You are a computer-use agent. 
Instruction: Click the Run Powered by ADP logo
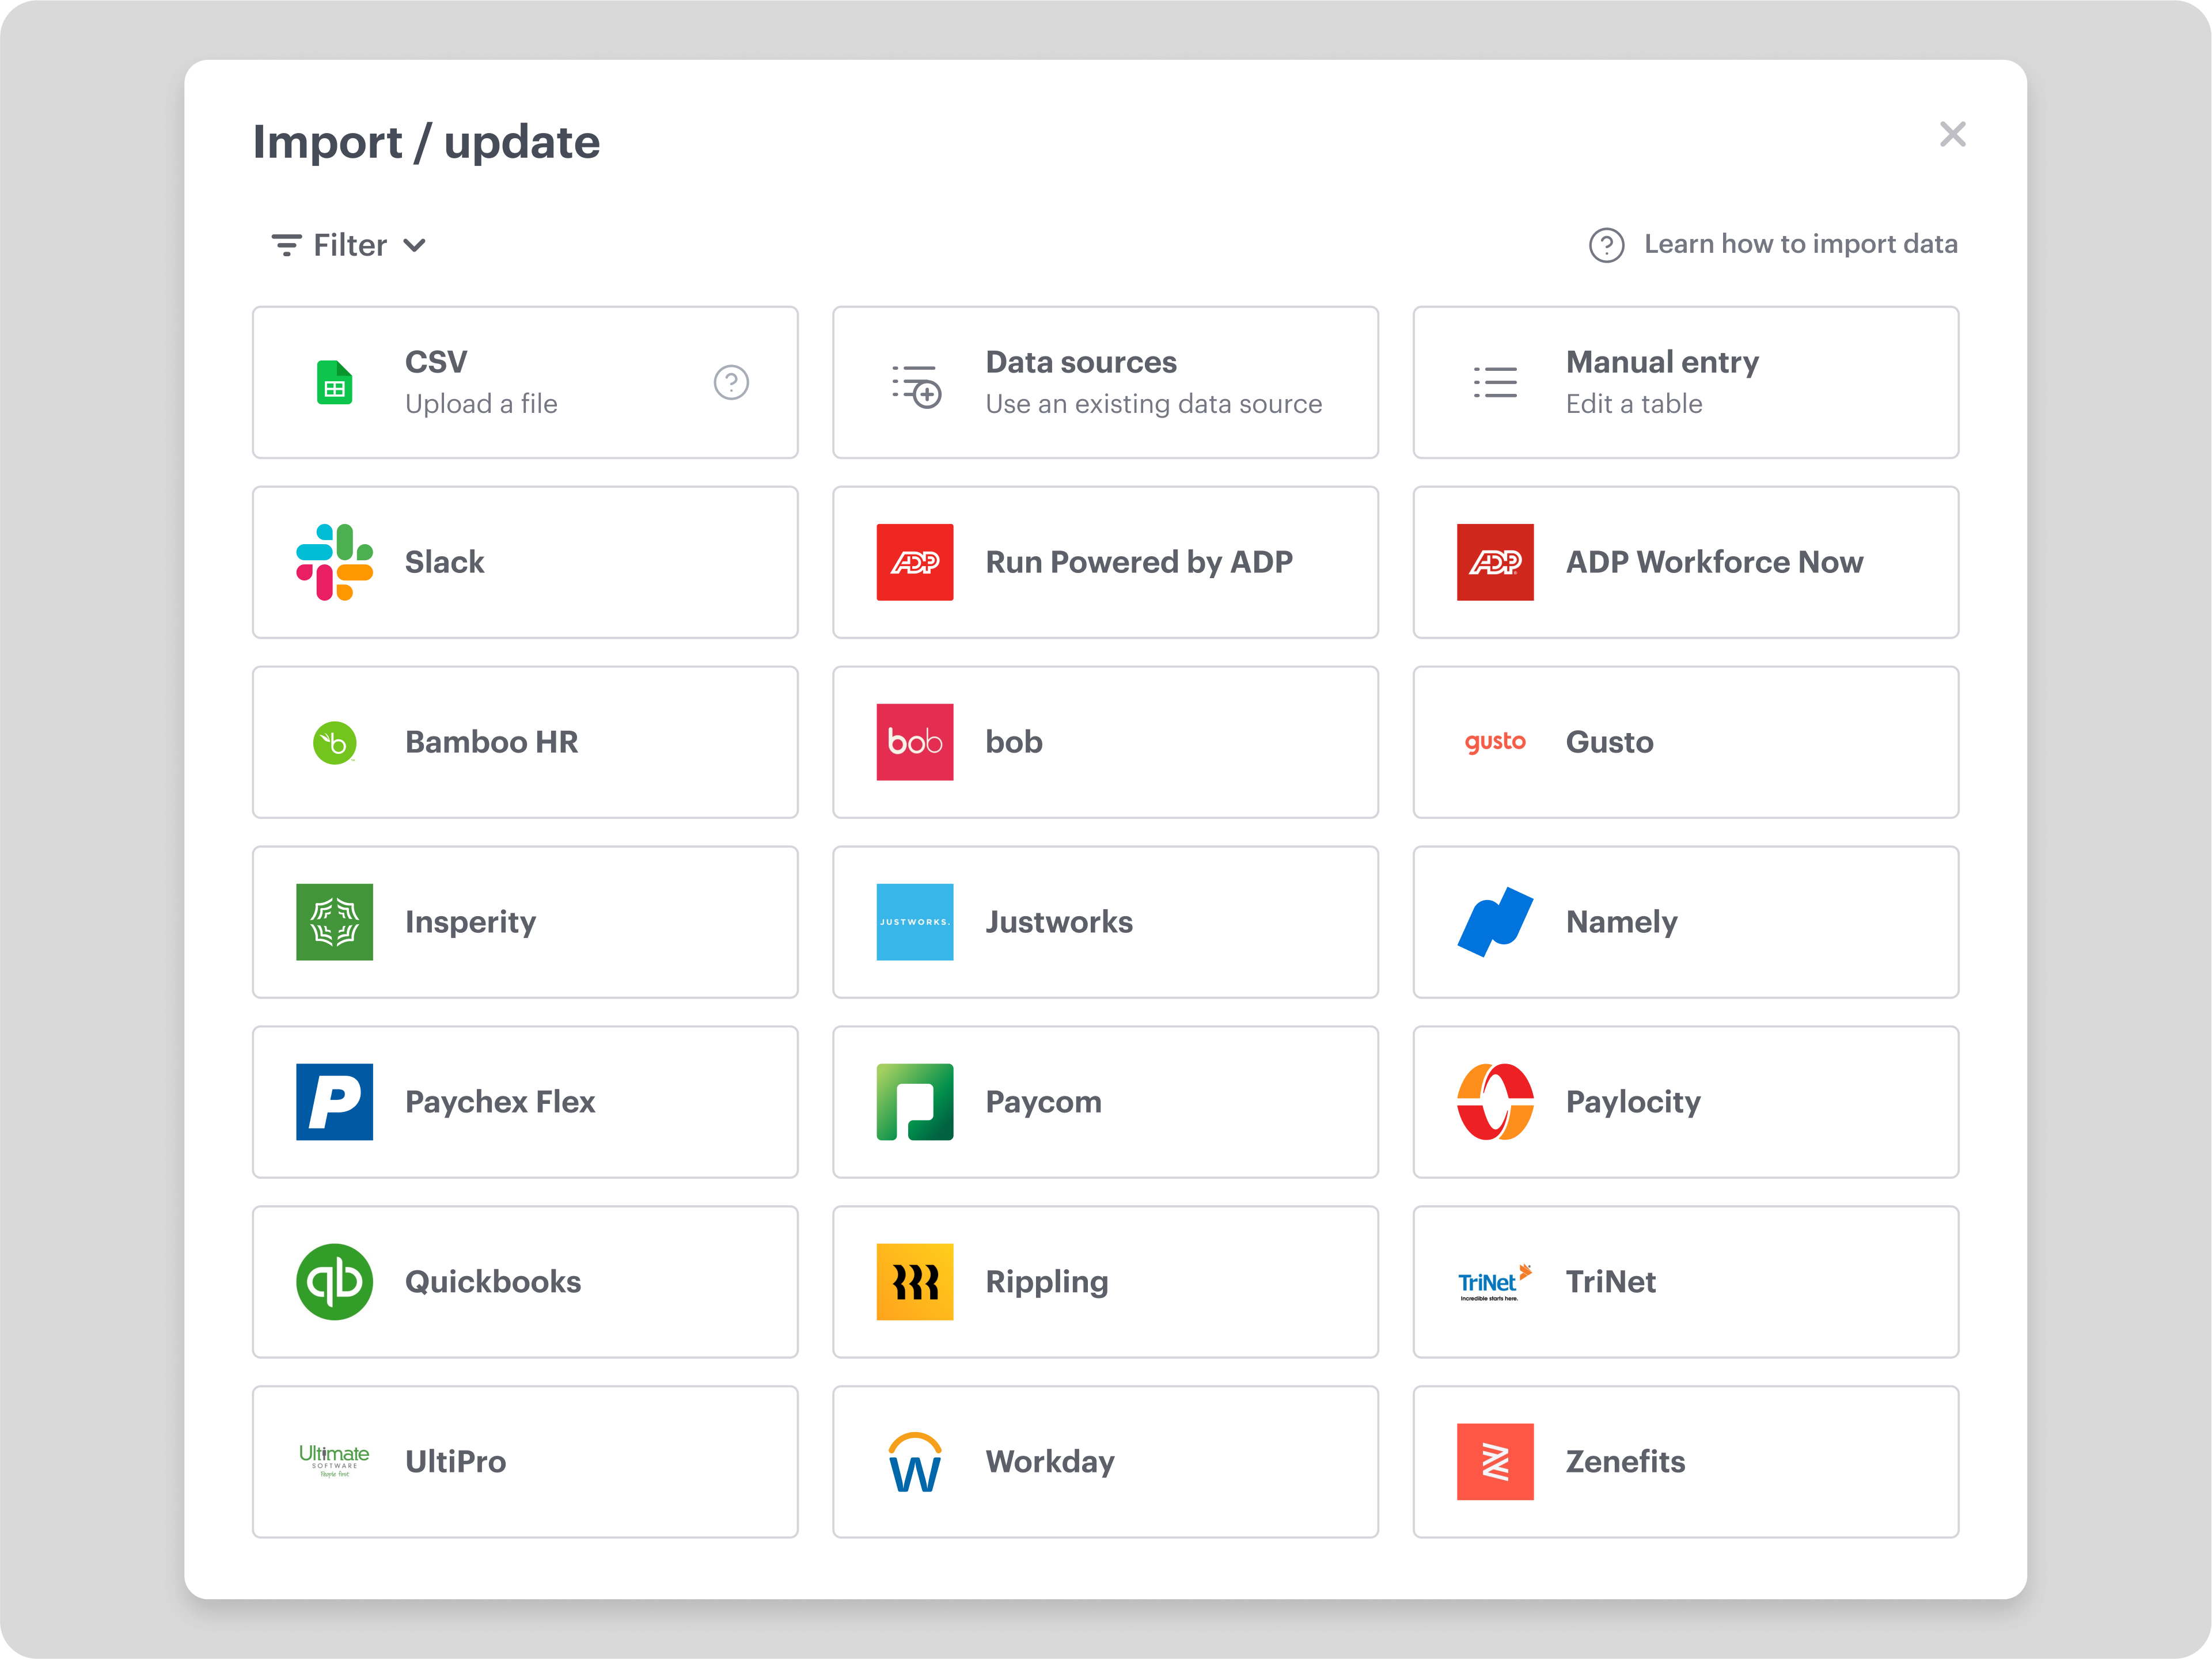tap(915, 562)
